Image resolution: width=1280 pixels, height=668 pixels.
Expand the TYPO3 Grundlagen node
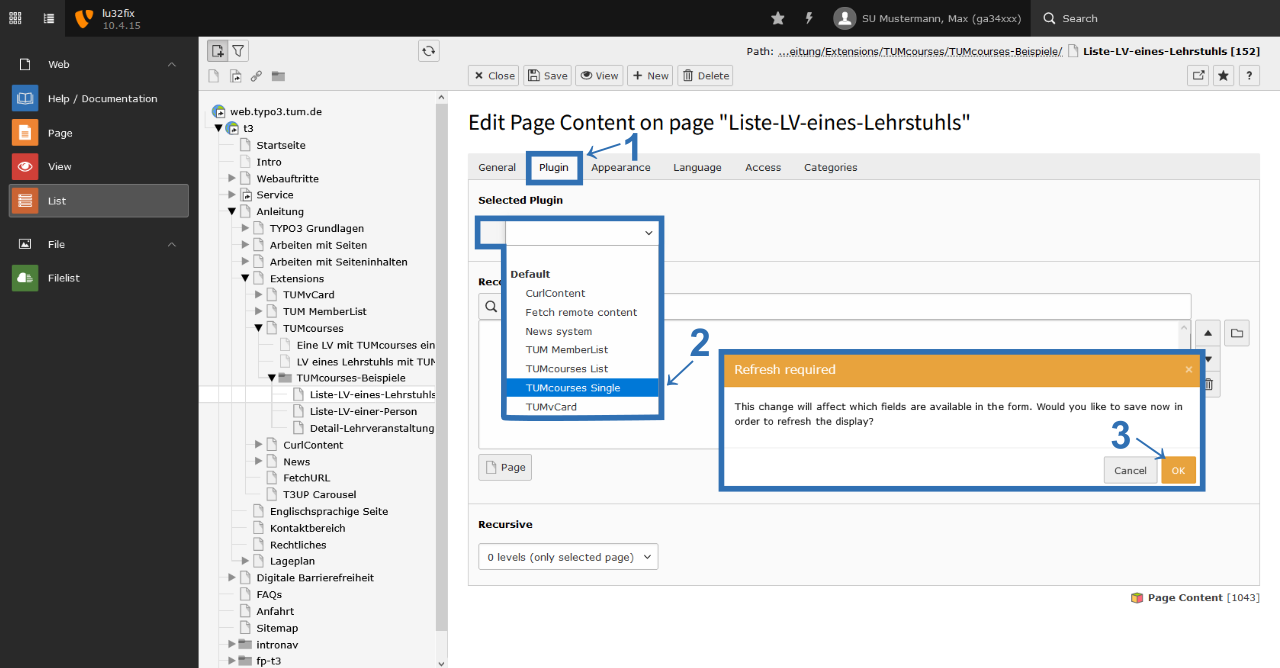click(245, 228)
